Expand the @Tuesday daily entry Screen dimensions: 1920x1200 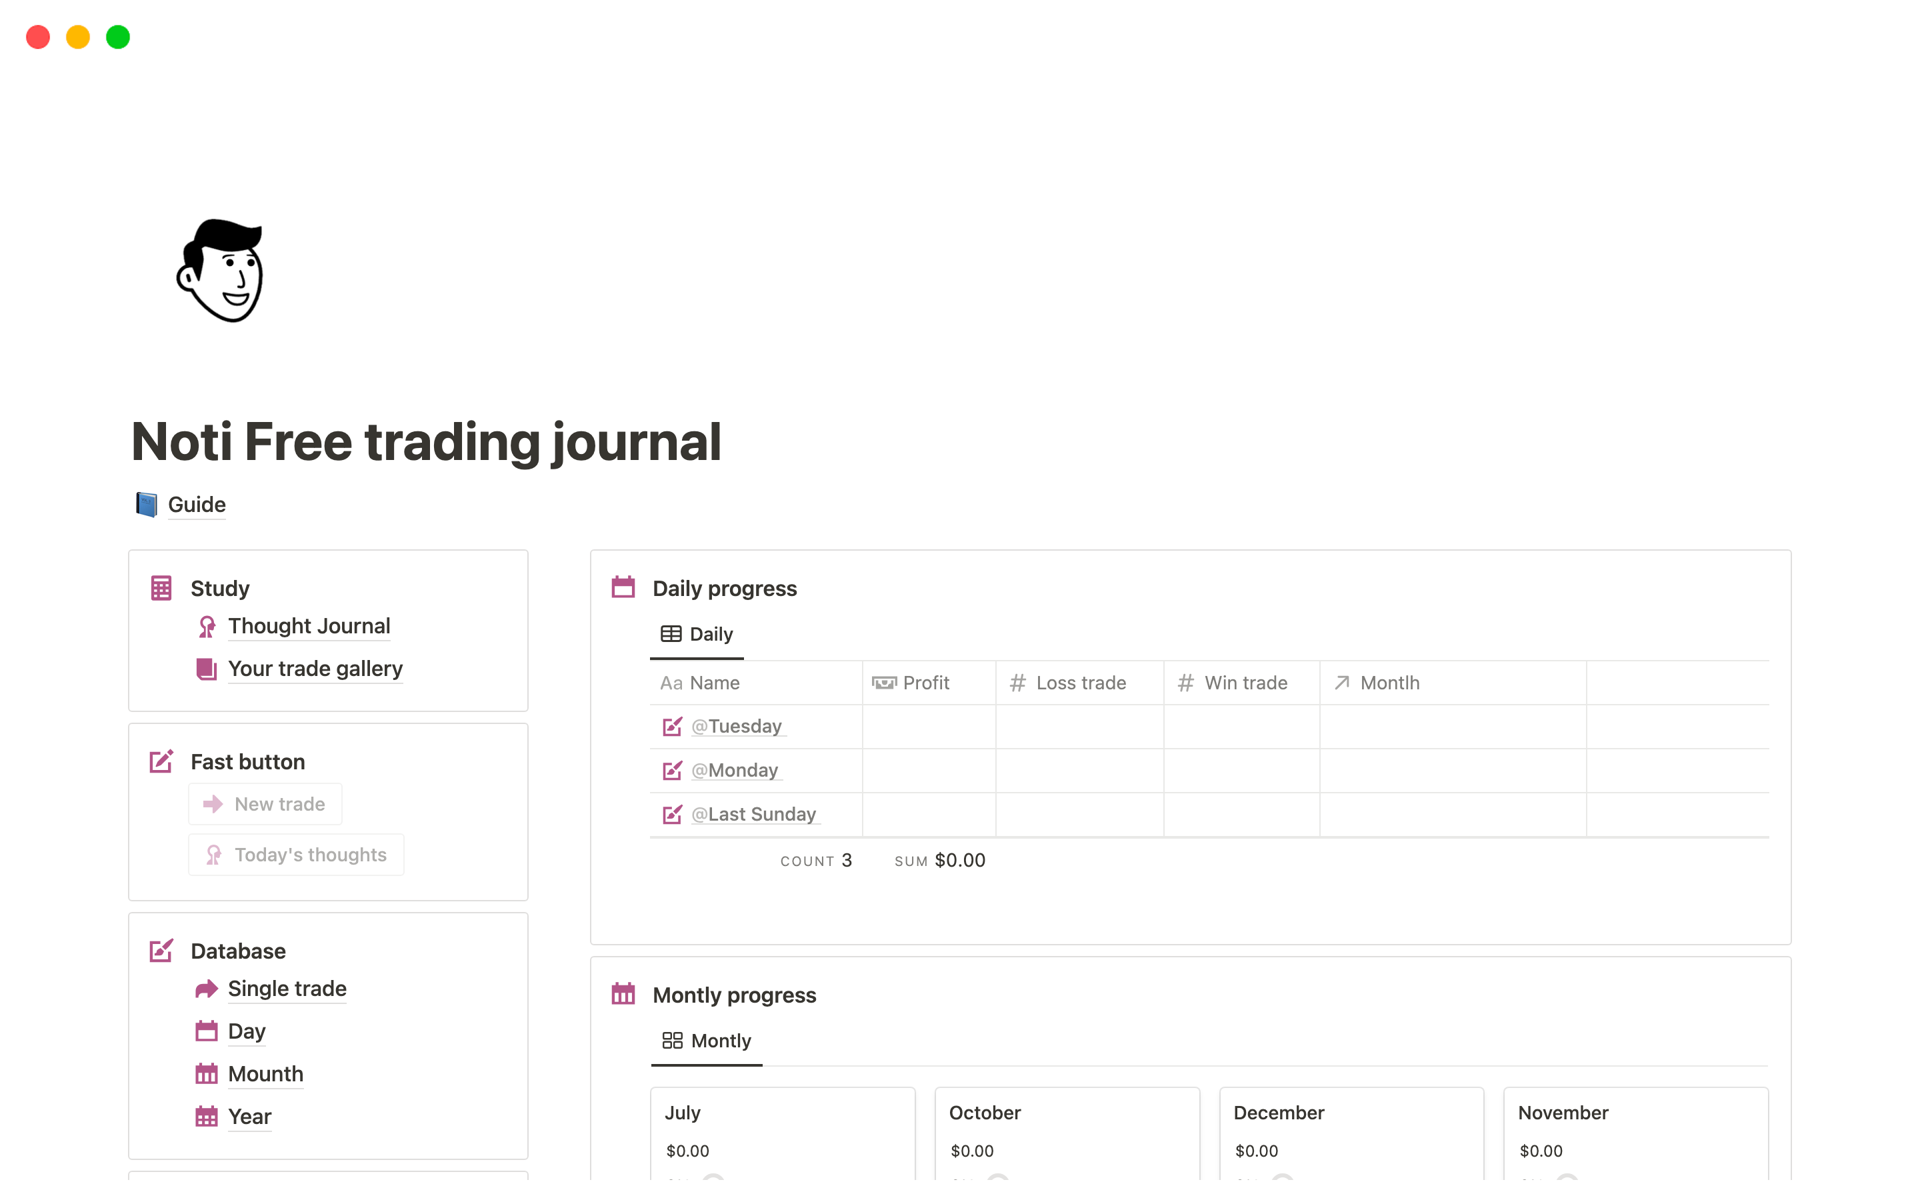pyautogui.click(x=735, y=724)
